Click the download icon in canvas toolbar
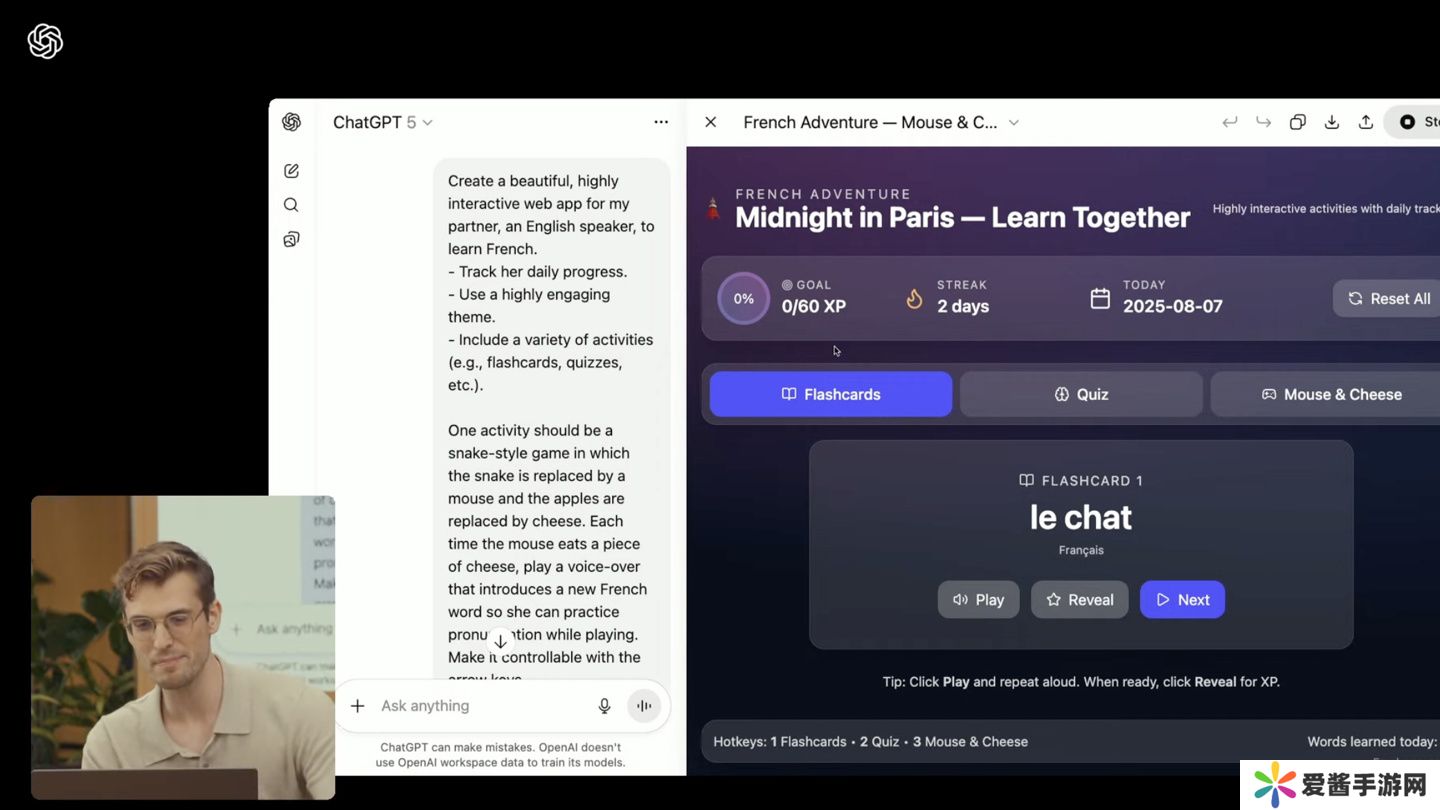This screenshot has width=1440, height=810. [x=1331, y=122]
